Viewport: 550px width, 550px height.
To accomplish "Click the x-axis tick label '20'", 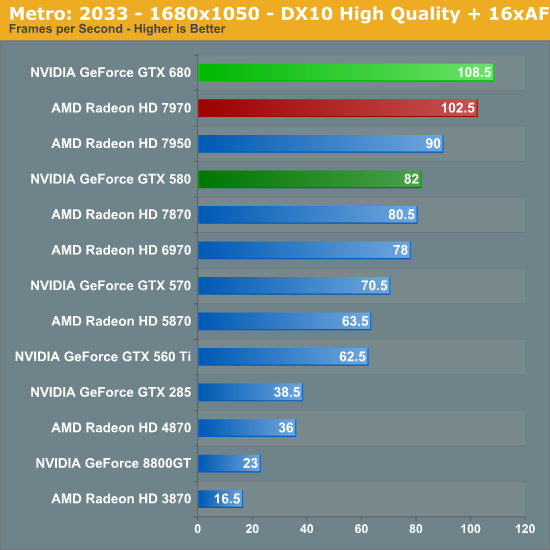I will coord(252,529).
